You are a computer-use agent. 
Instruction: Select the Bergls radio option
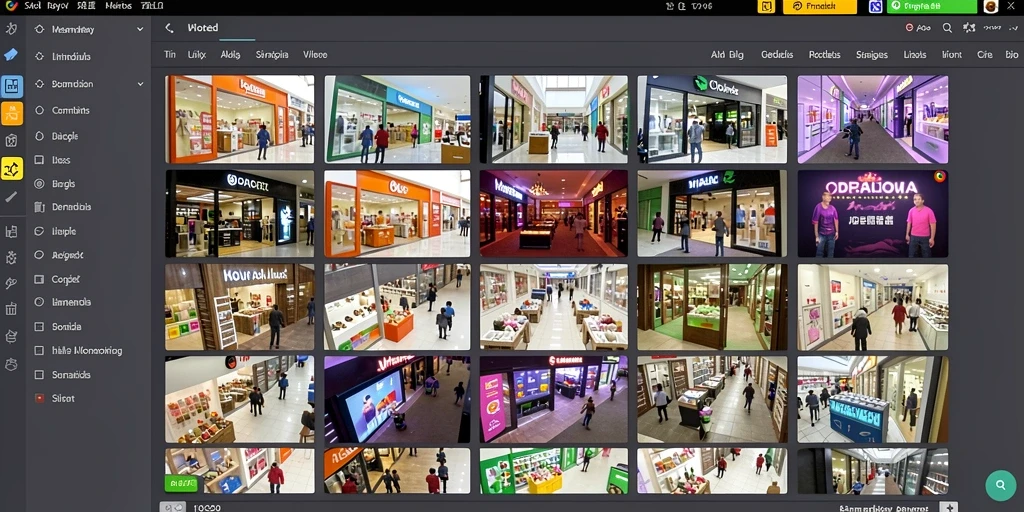point(39,184)
